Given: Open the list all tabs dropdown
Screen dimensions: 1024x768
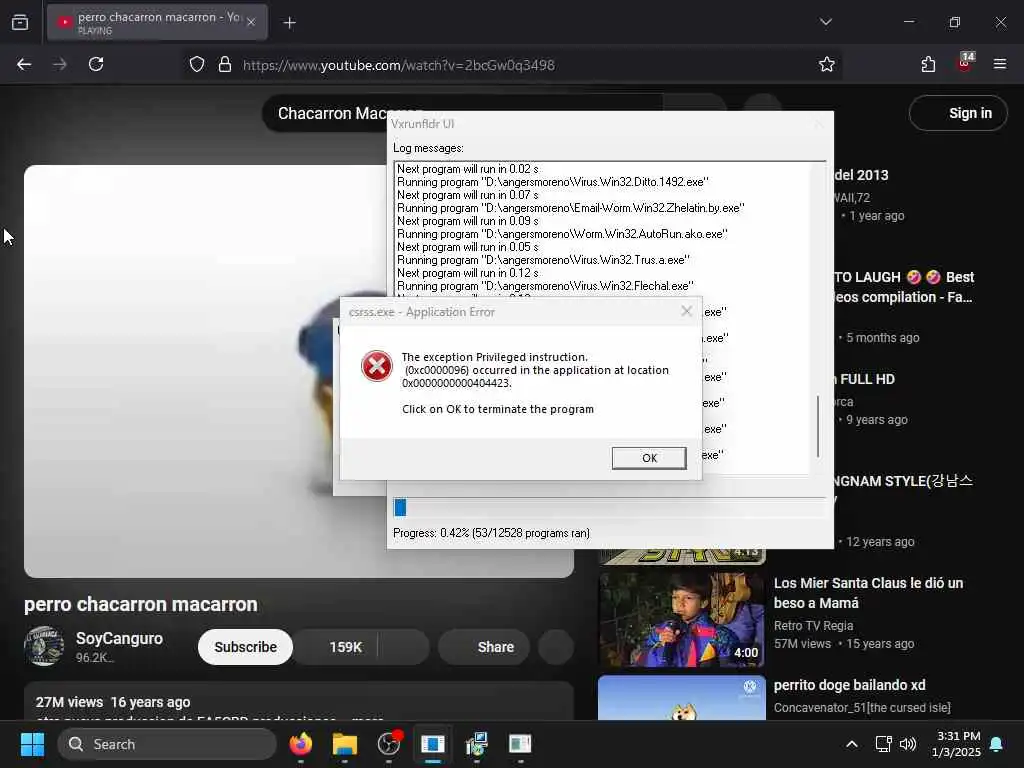Looking at the screenshot, I should point(825,22).
